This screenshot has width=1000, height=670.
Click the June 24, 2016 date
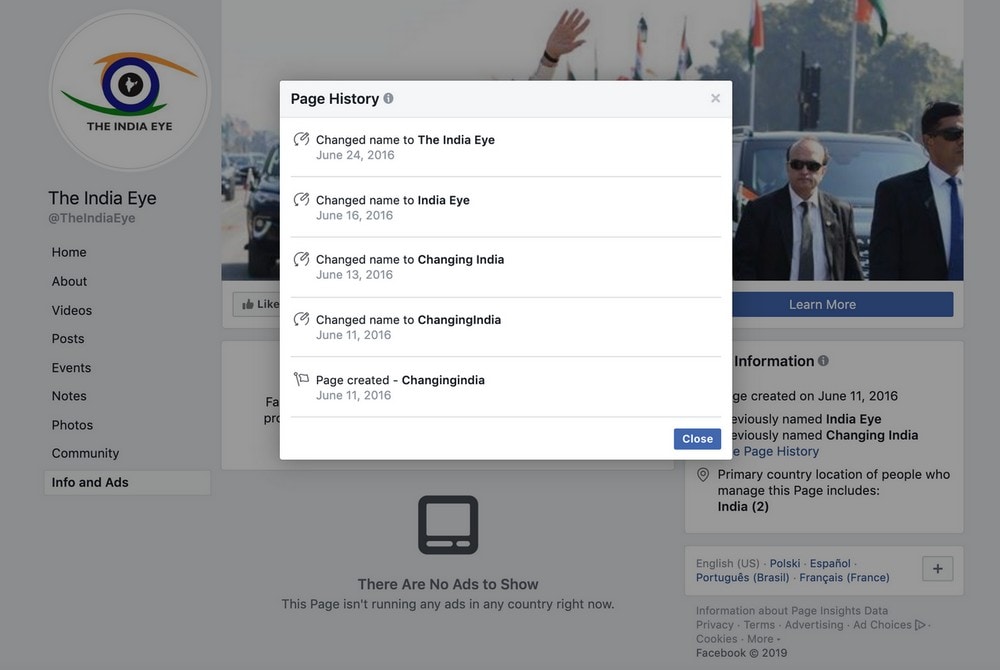(355, 155)
